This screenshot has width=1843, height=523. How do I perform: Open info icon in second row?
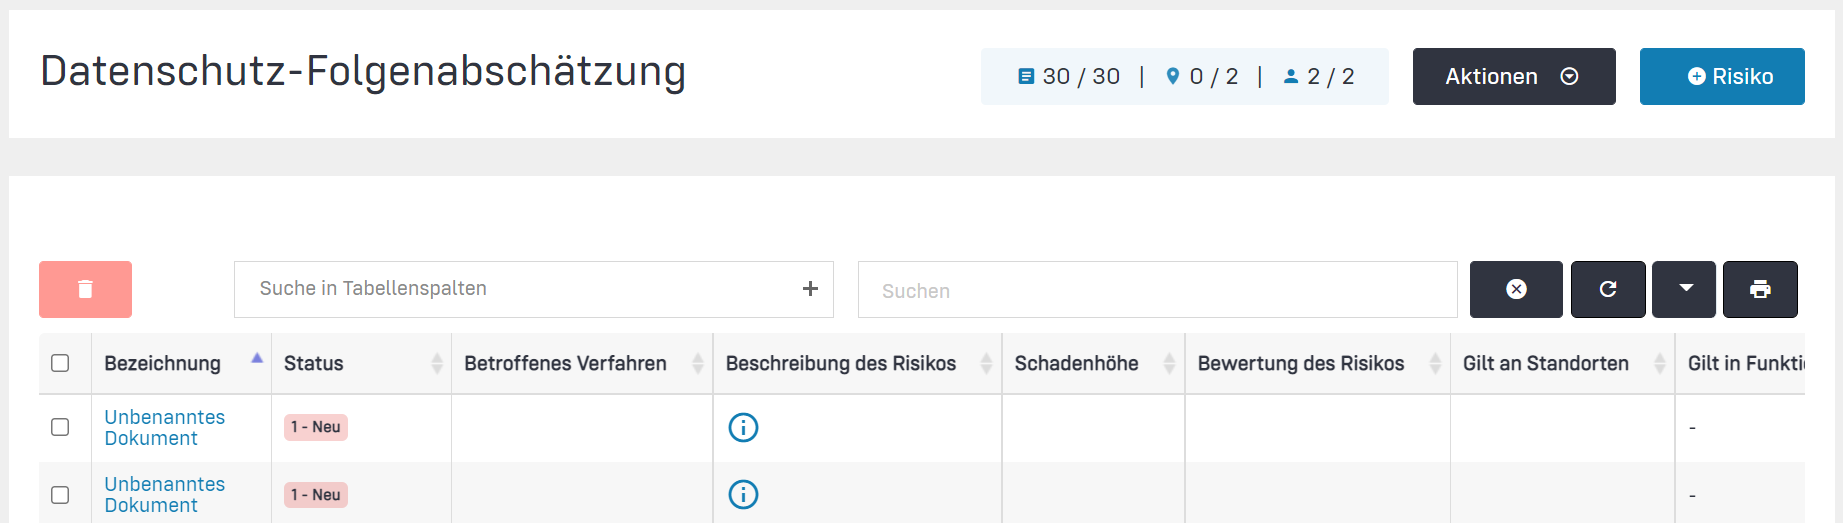click(x=743, y=494)
